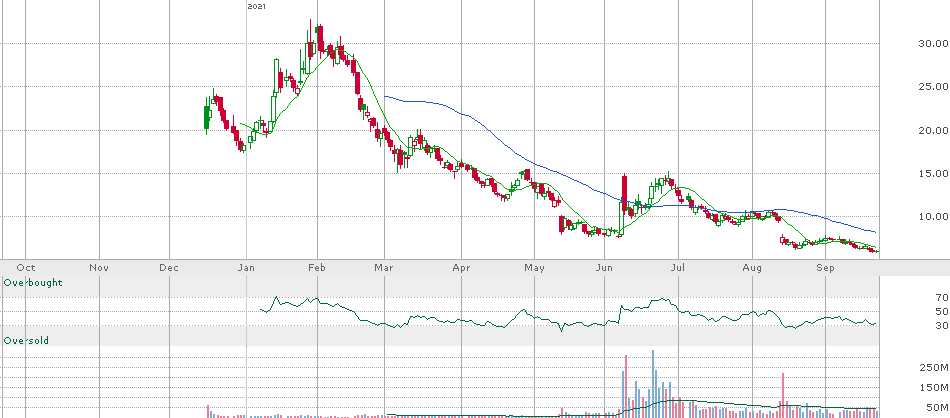This screenshot has width=950, height=418.
Task: Click the 'Jul' month label
Action: coord(679,267)
